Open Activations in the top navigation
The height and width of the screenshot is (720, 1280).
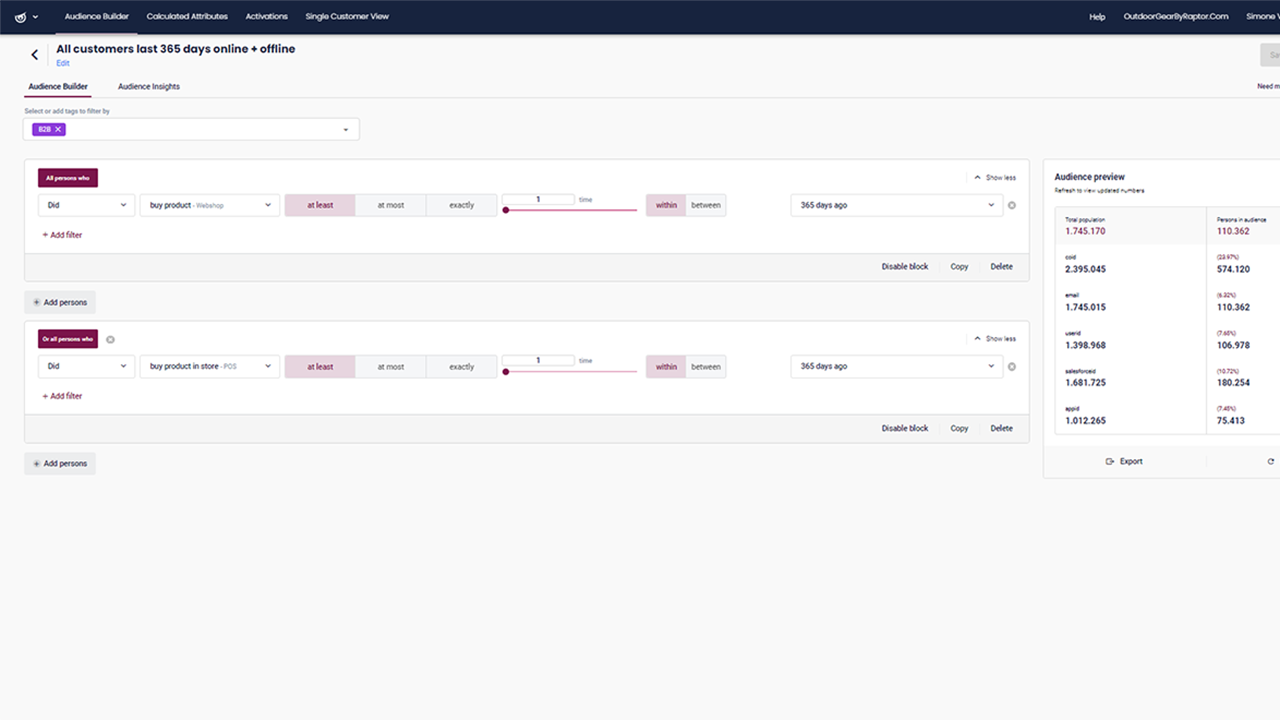pos(267,17)
